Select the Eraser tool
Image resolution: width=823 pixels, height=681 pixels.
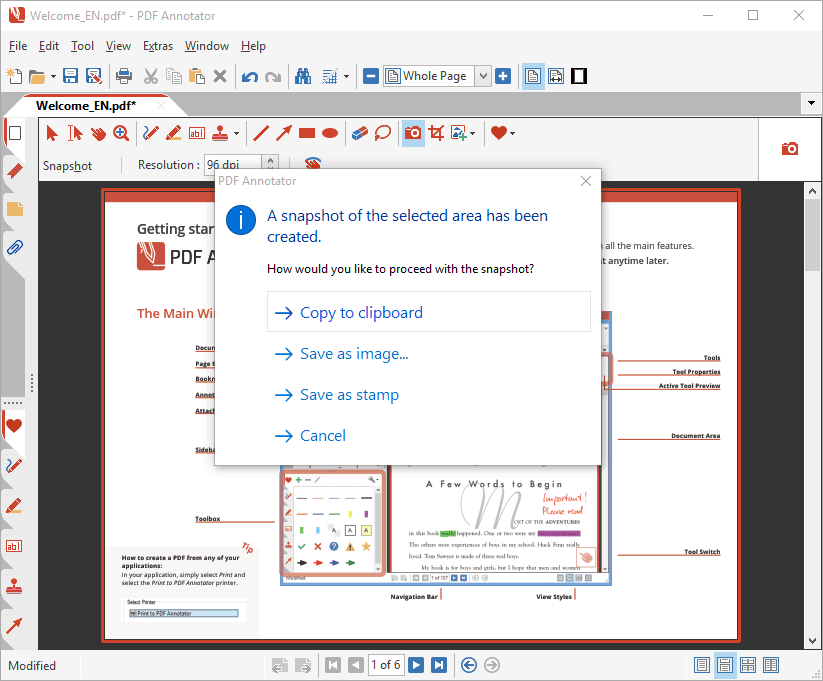tap(360, 133)
